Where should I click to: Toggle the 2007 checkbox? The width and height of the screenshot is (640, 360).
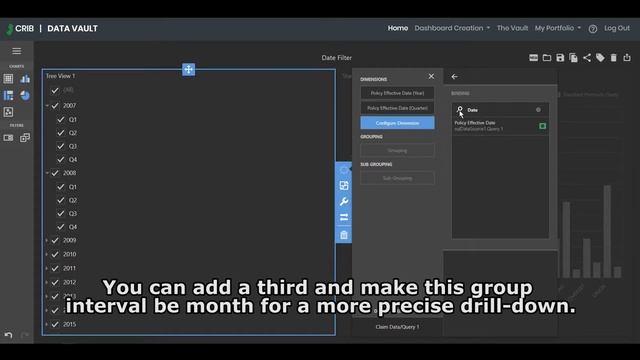(55, 106)
